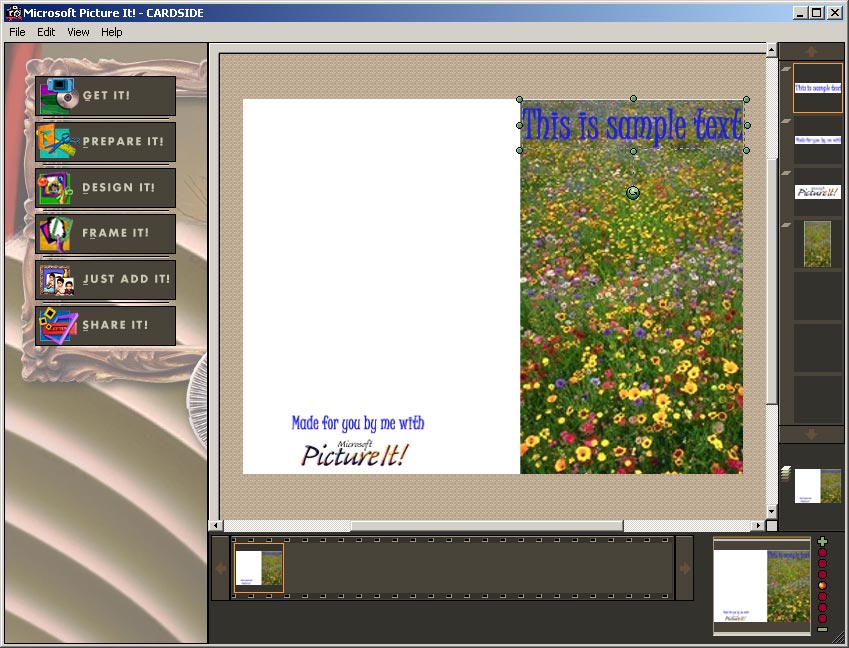
Task: Select the Picture It! logo layer thumbnail
Action: click(x=818, y=192)
